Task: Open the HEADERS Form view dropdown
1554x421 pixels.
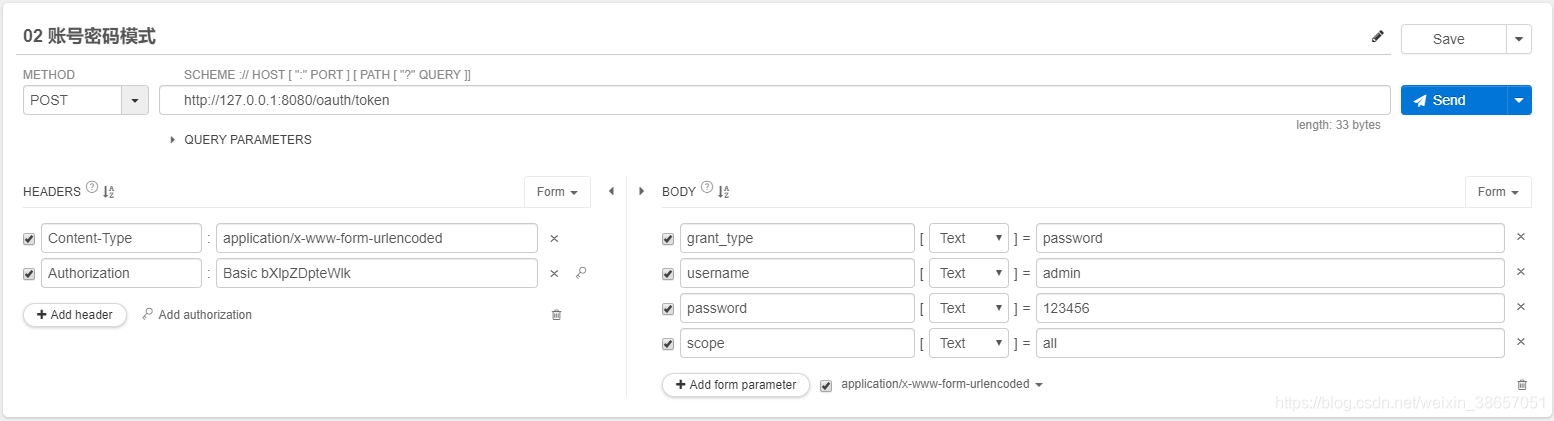Action: [557, 192]
